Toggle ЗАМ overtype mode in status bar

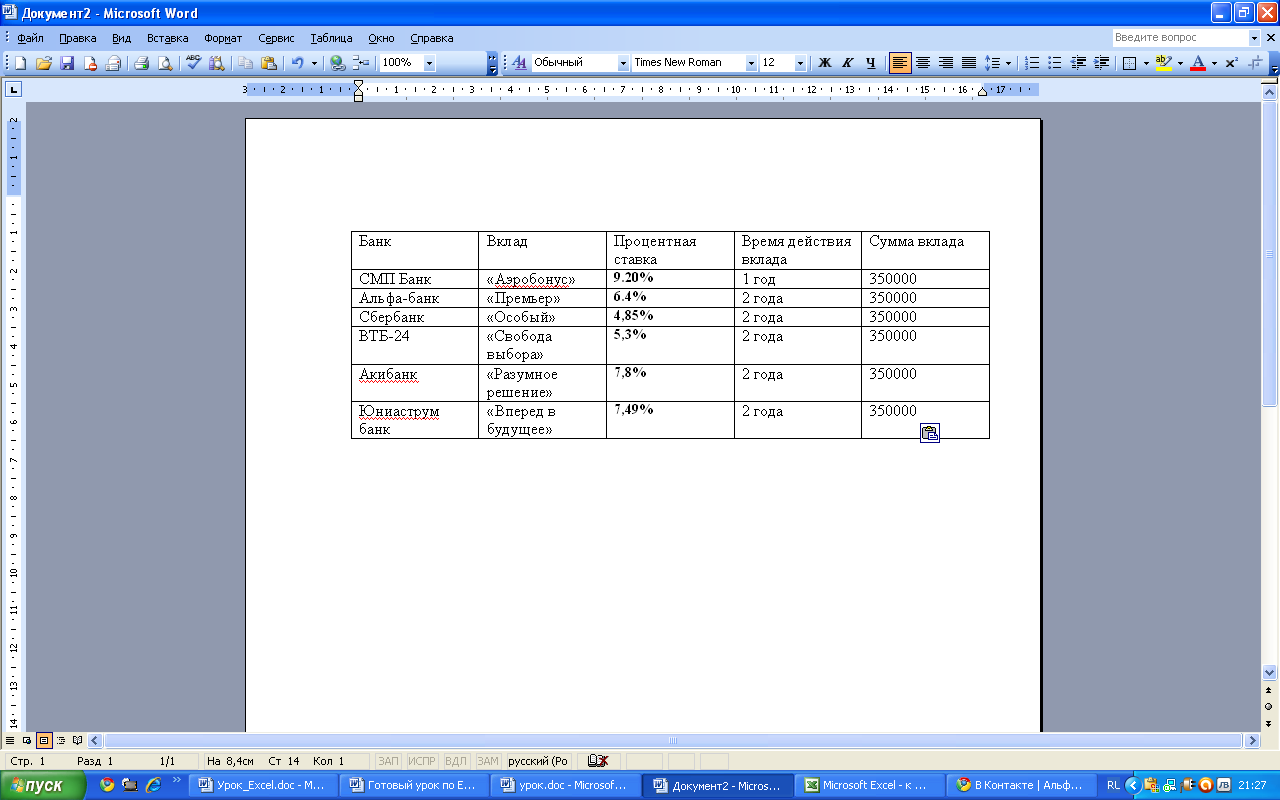tap(488, 761)
